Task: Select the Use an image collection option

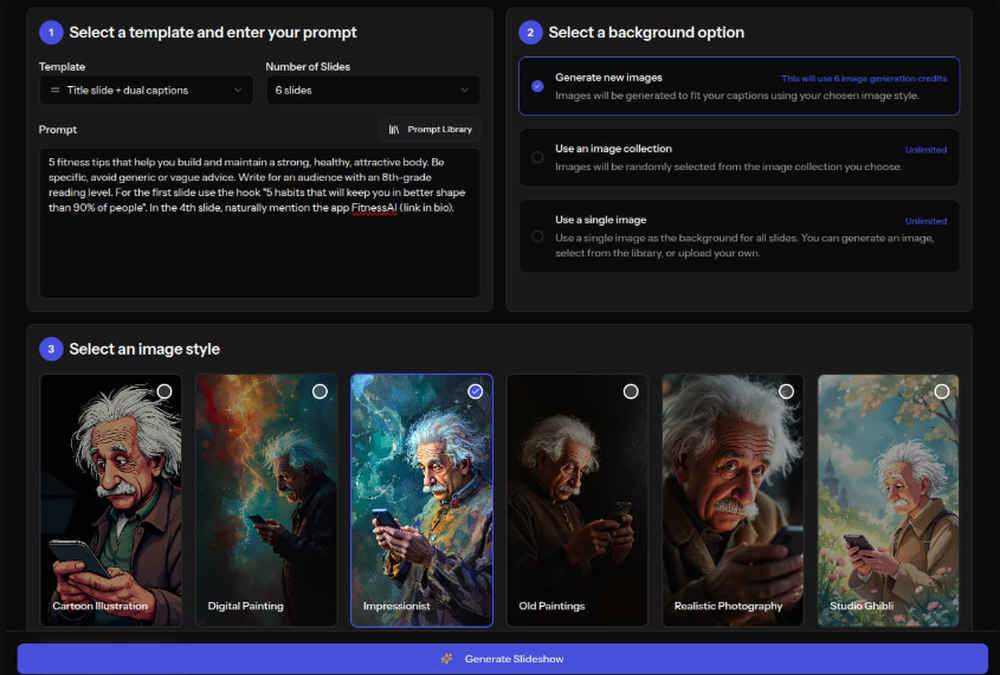Action: coord(538,157)
